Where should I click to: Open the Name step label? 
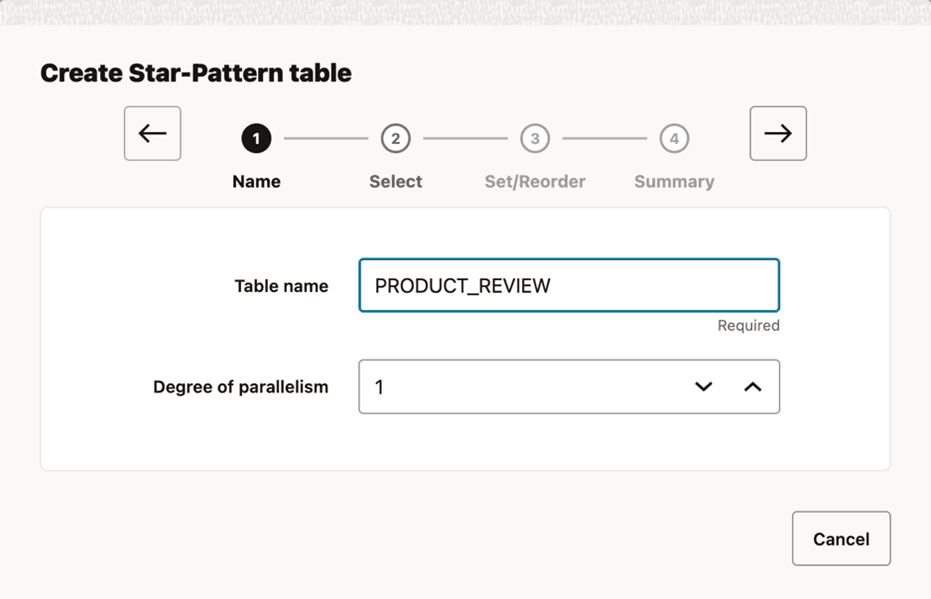click(256, 182)
